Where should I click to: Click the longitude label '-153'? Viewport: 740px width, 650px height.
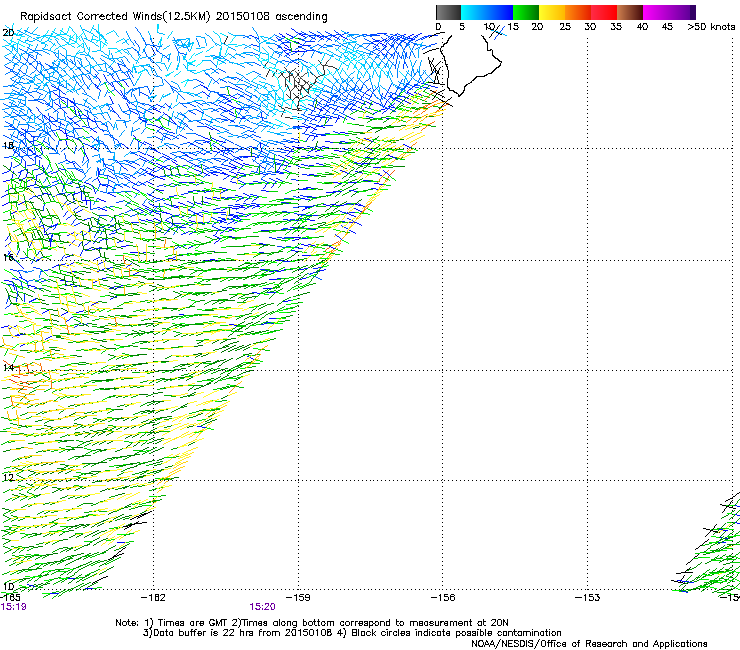tap(588, 598)
